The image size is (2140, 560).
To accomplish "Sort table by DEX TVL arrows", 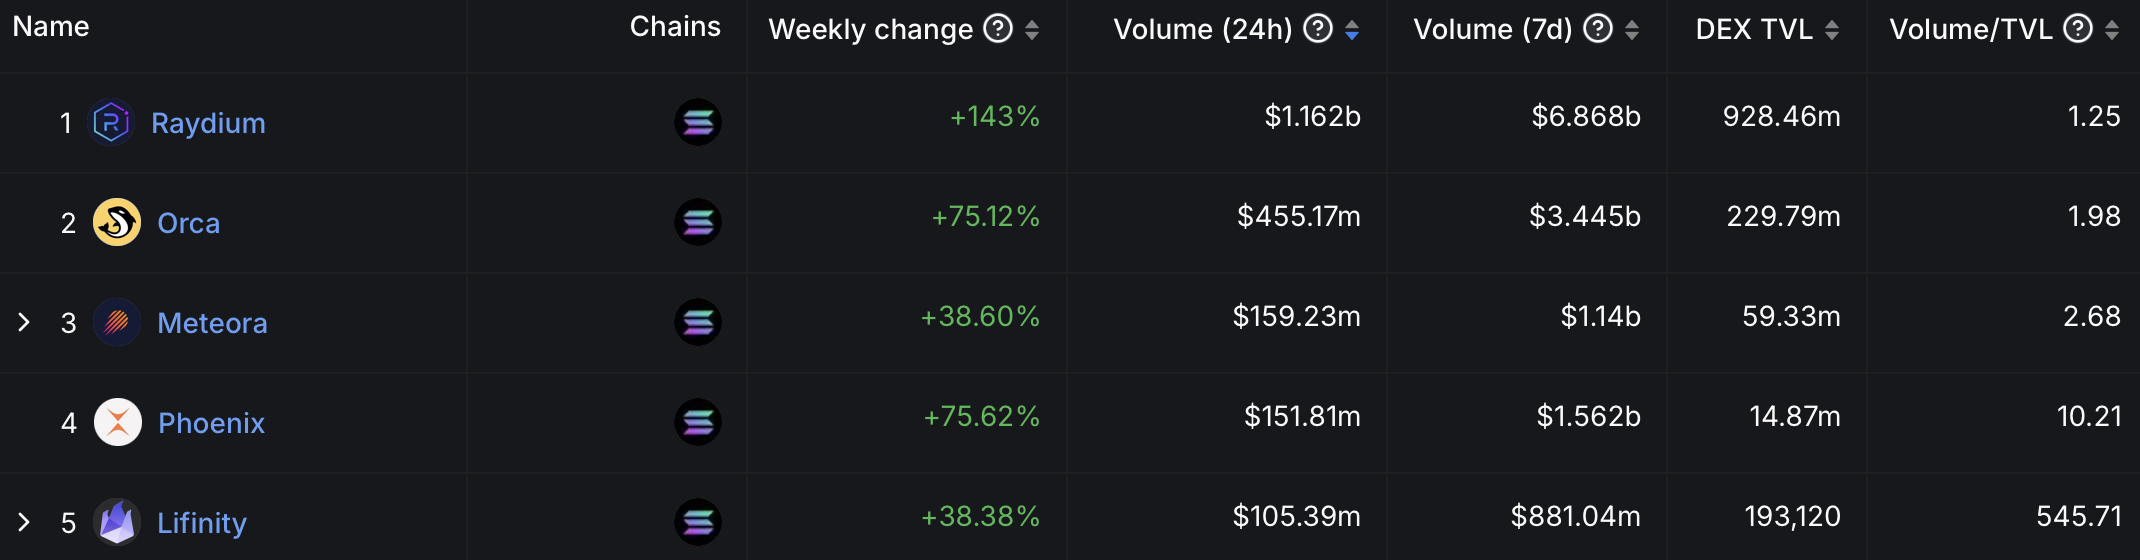I will pos(1832,30).
